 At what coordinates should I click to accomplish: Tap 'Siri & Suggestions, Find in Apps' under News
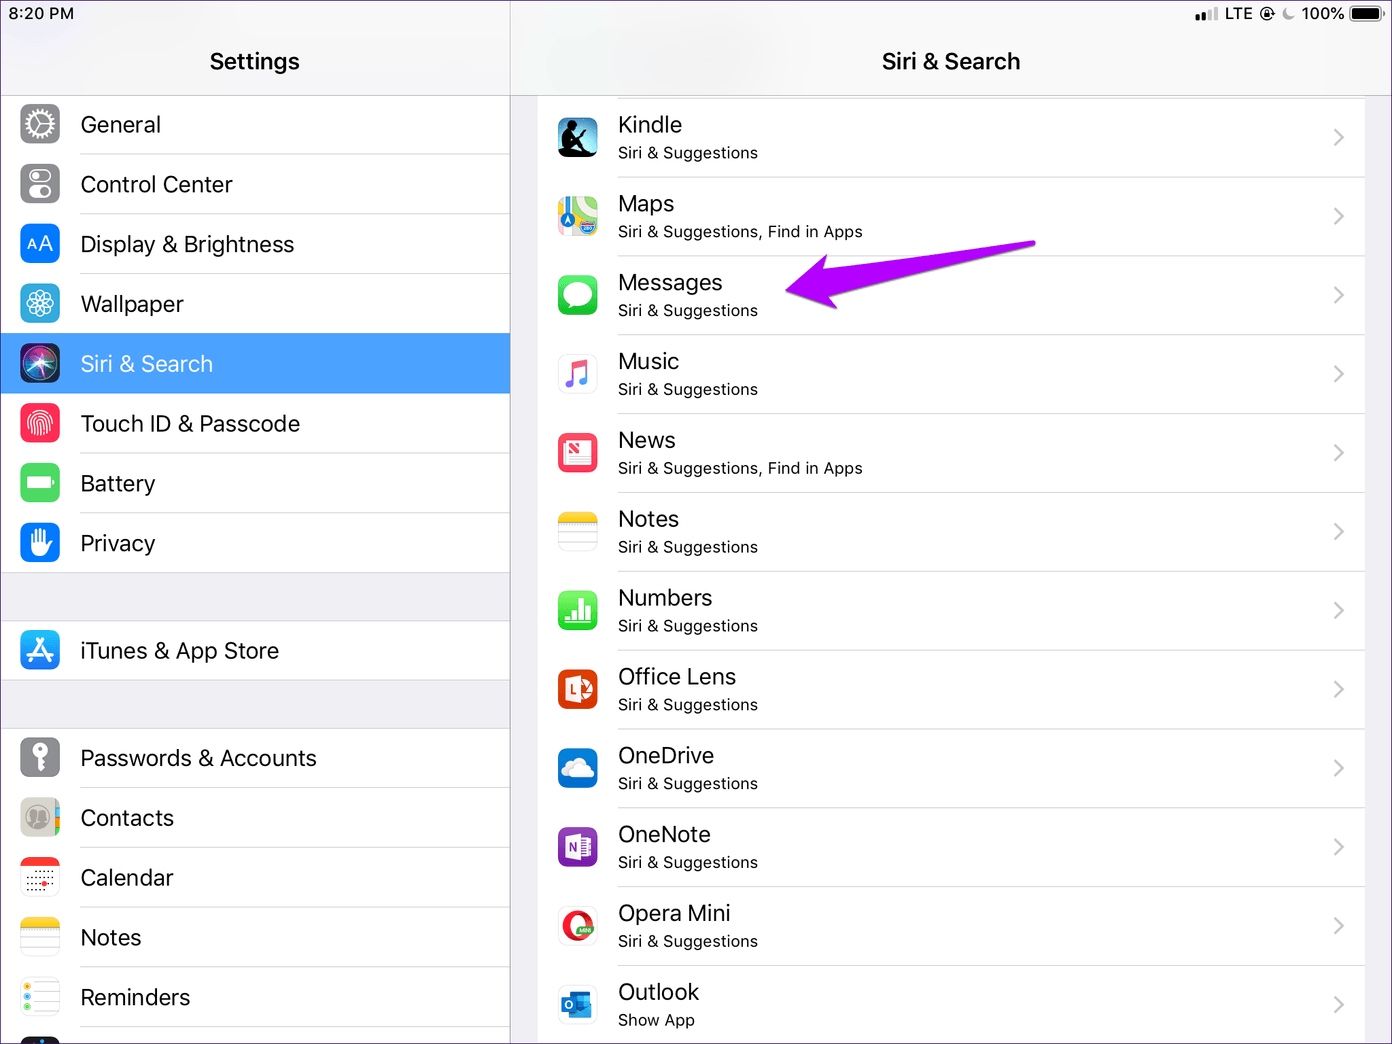(740, 468)
